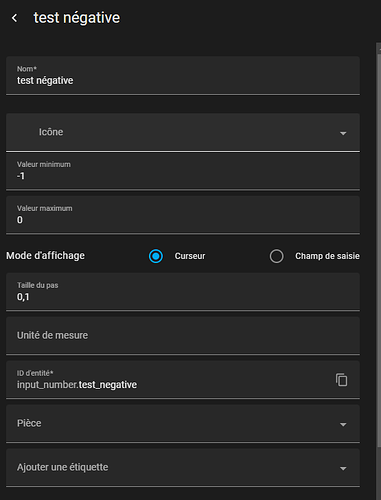Click the Ajouter une étiquette text
The image size is (381, 500).
pos(63,467)
